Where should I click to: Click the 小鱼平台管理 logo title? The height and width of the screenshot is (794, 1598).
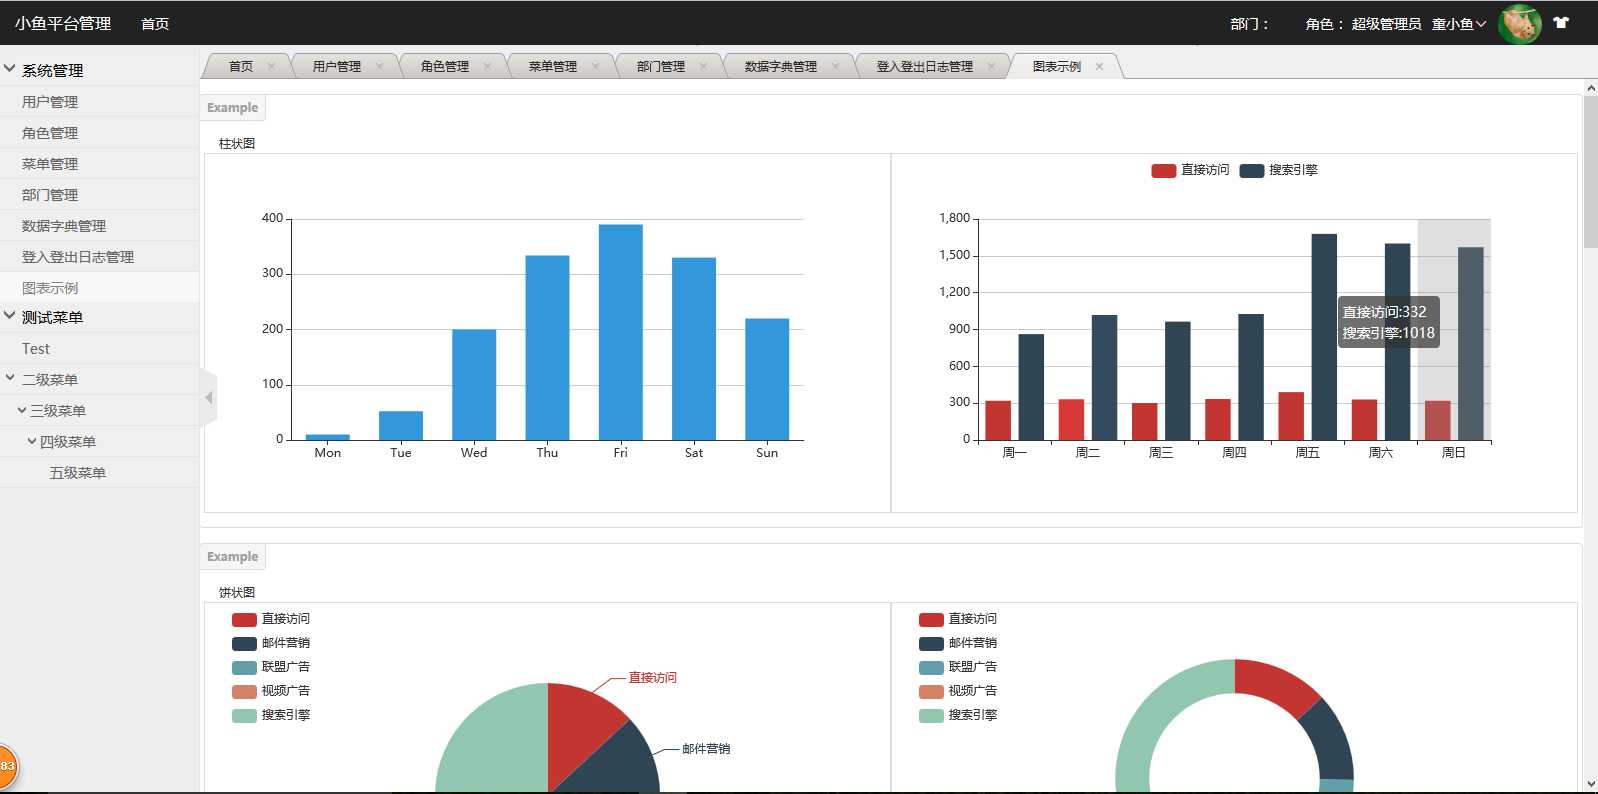pos(63,23)
